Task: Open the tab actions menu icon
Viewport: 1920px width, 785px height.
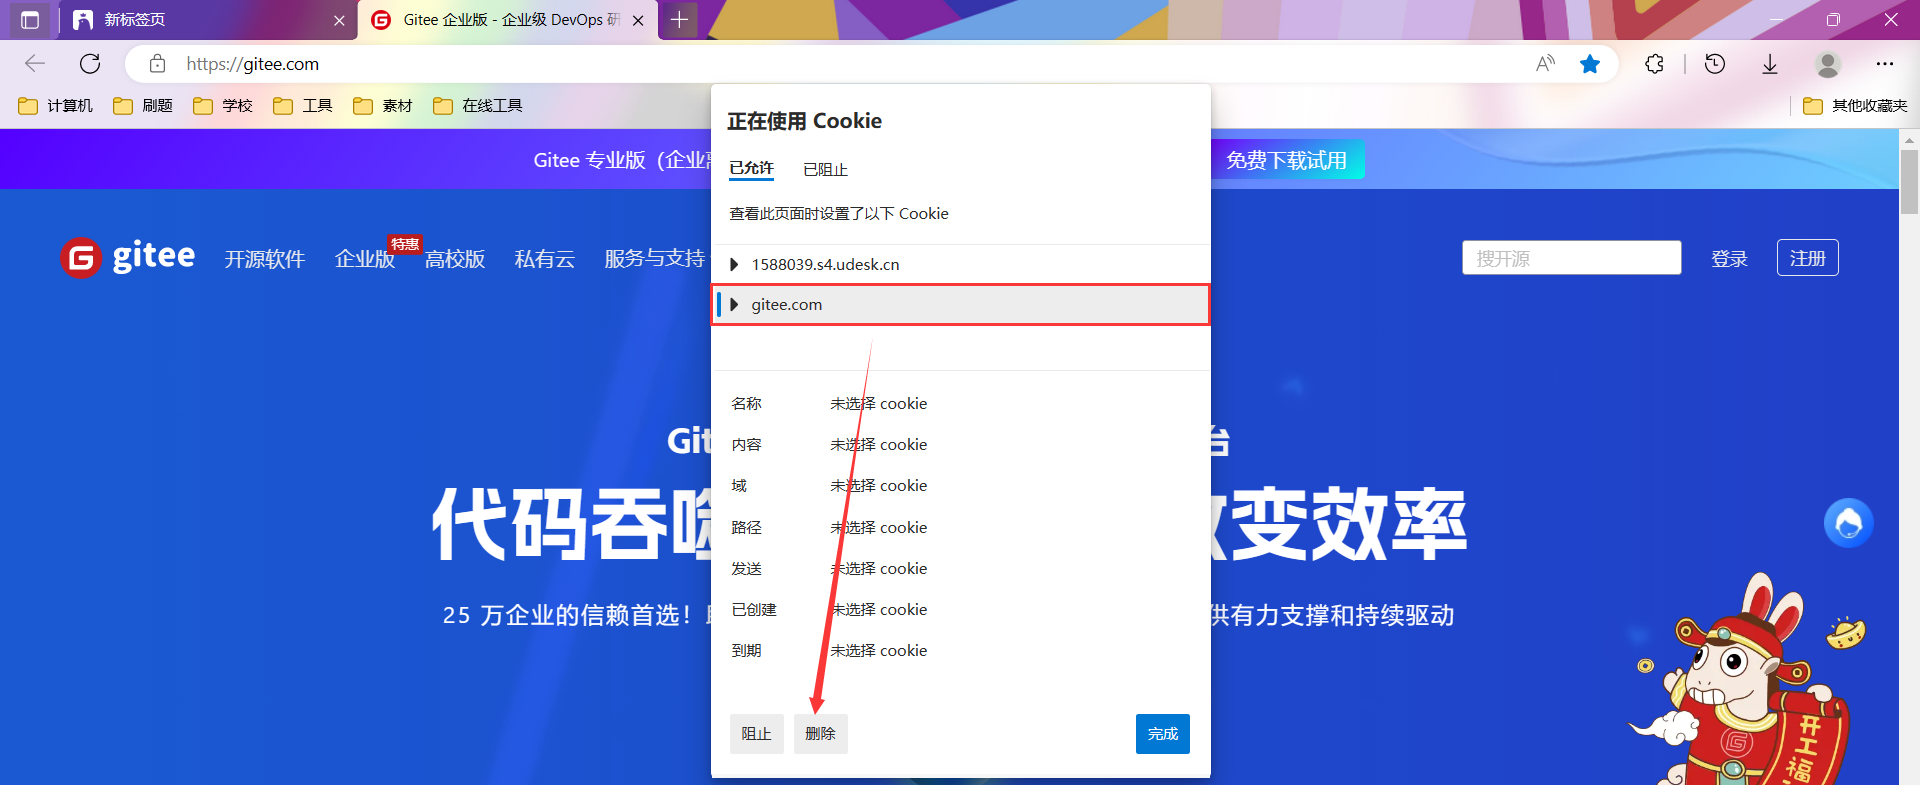Action: (30, 20)
